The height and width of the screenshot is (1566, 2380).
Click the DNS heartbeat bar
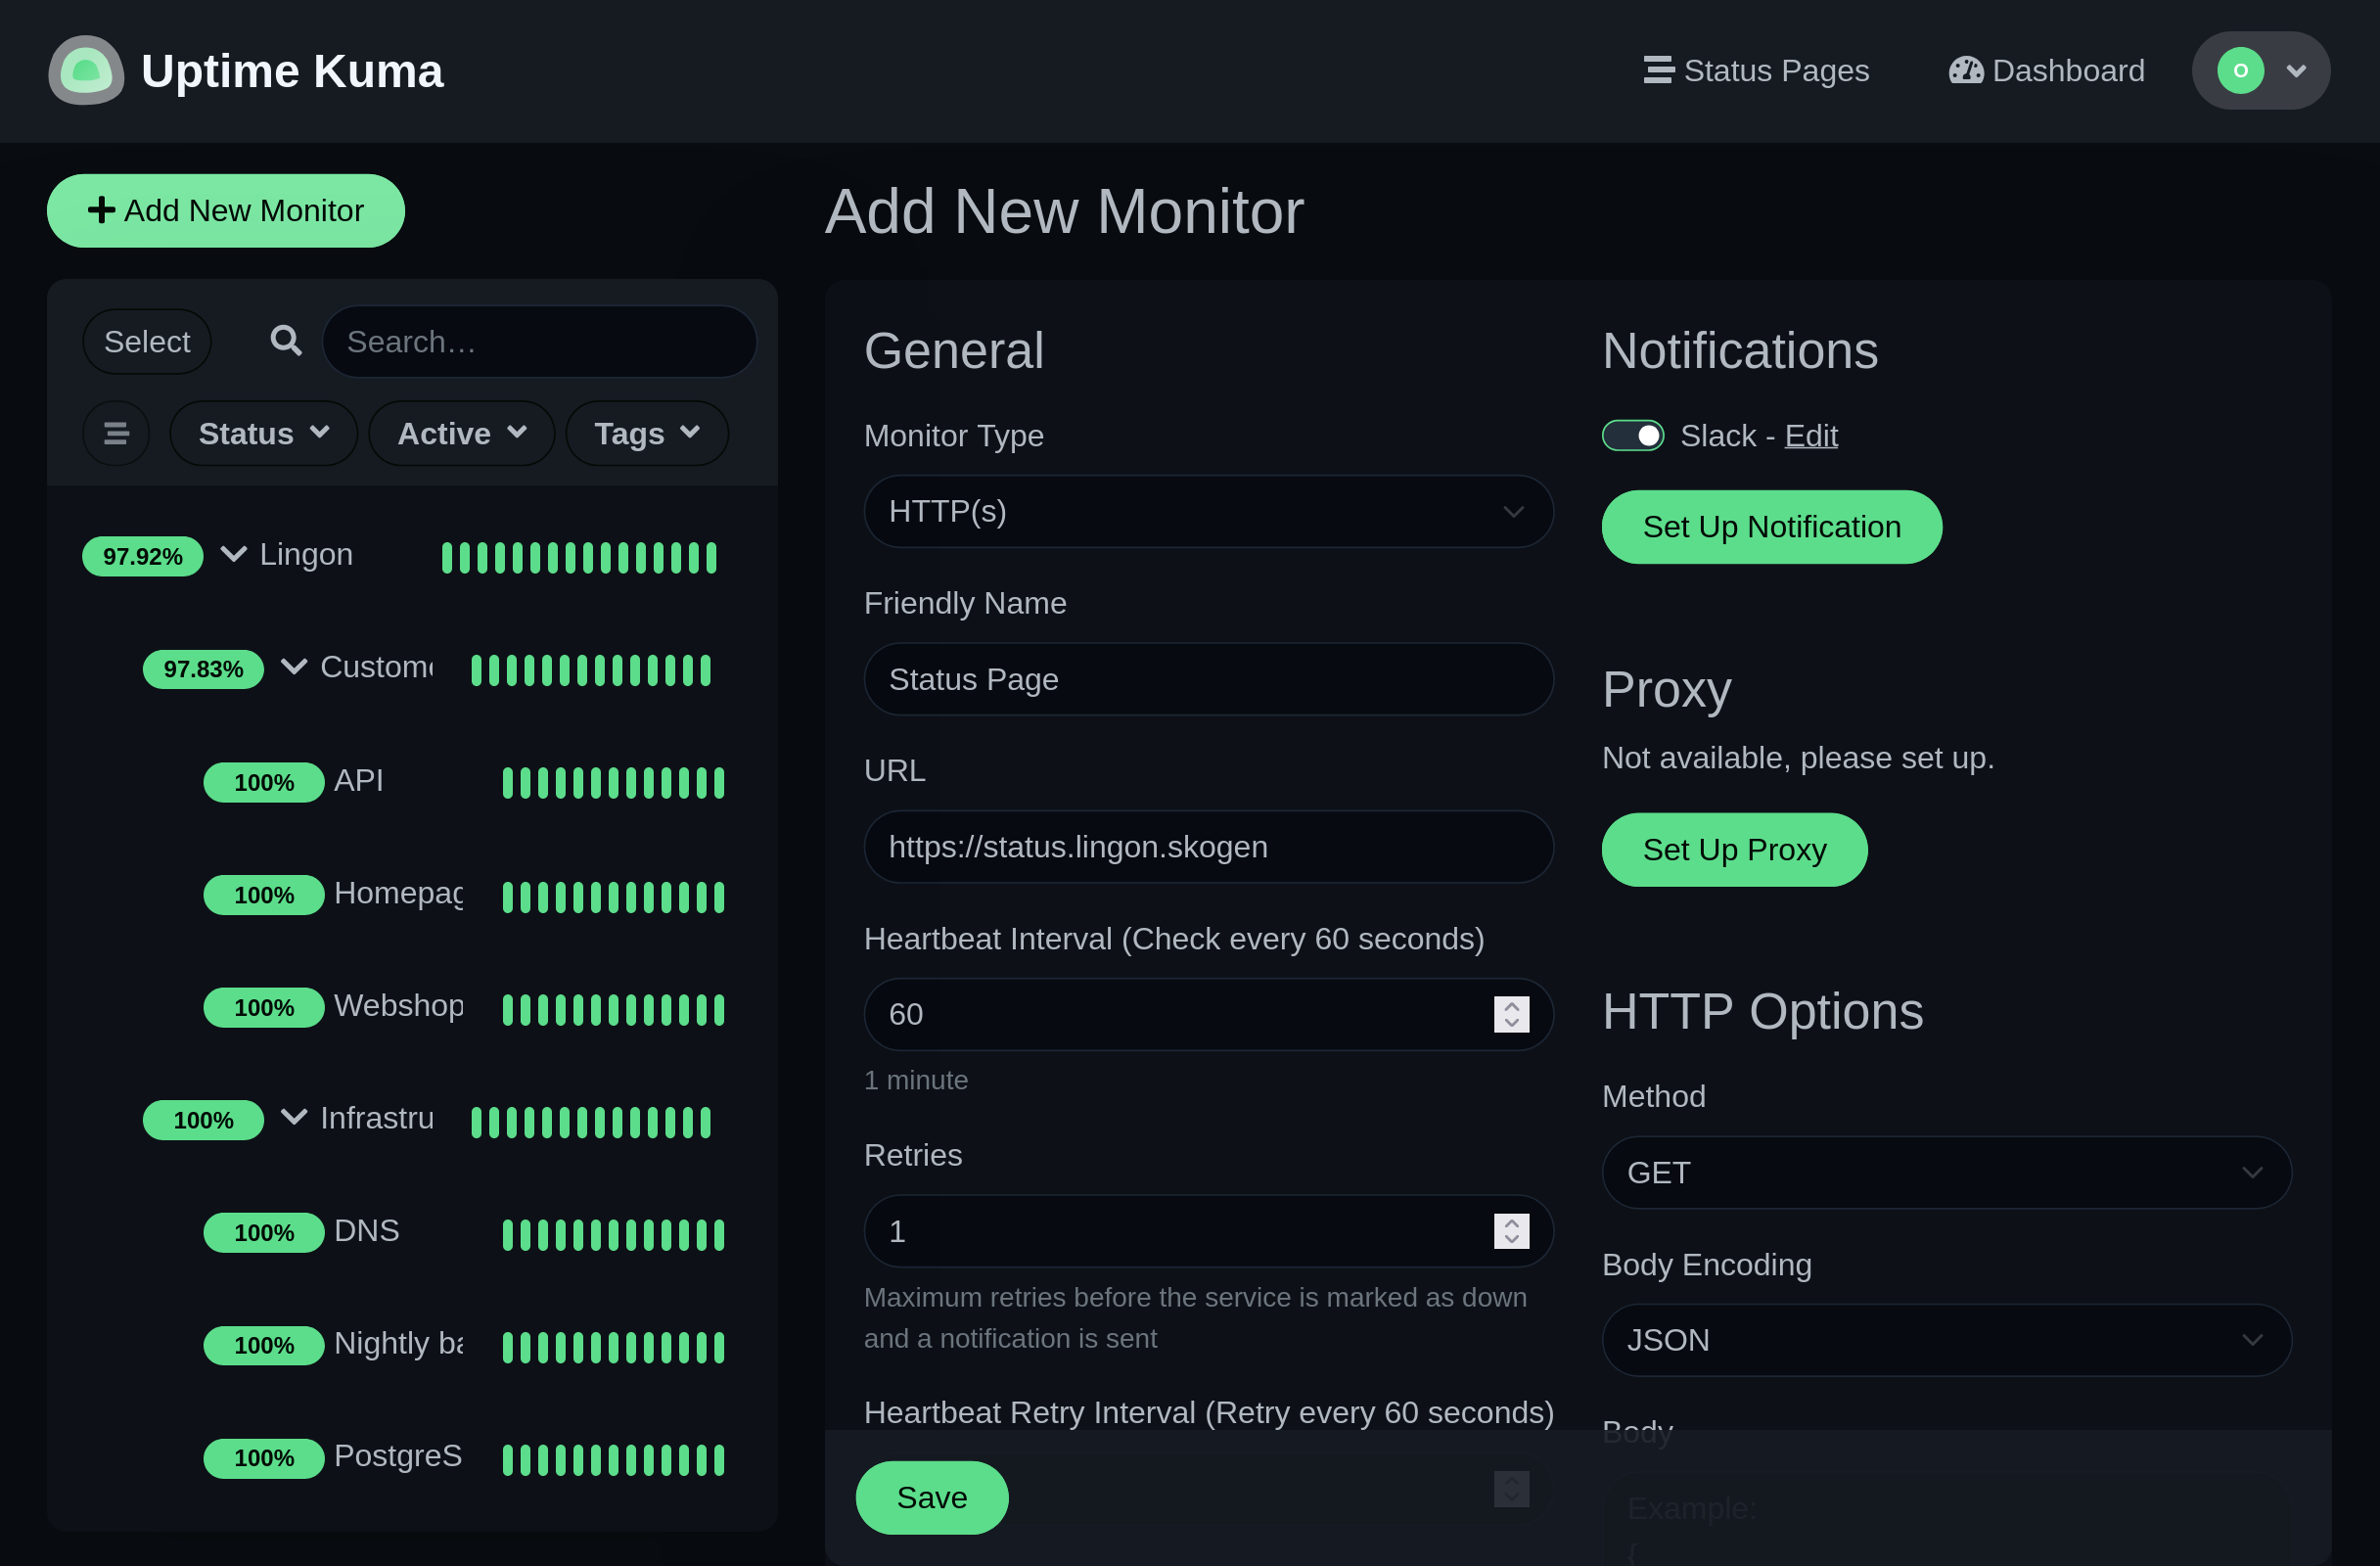[613, 1234]
